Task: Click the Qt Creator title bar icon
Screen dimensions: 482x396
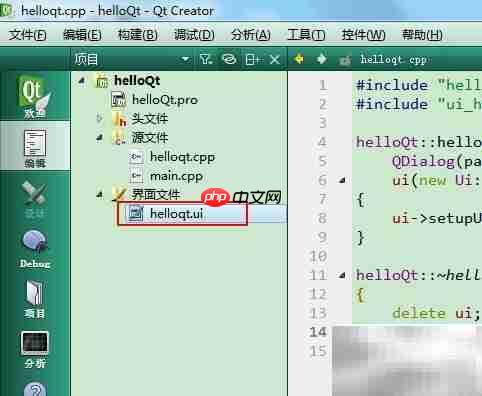Action: [6, 11]
